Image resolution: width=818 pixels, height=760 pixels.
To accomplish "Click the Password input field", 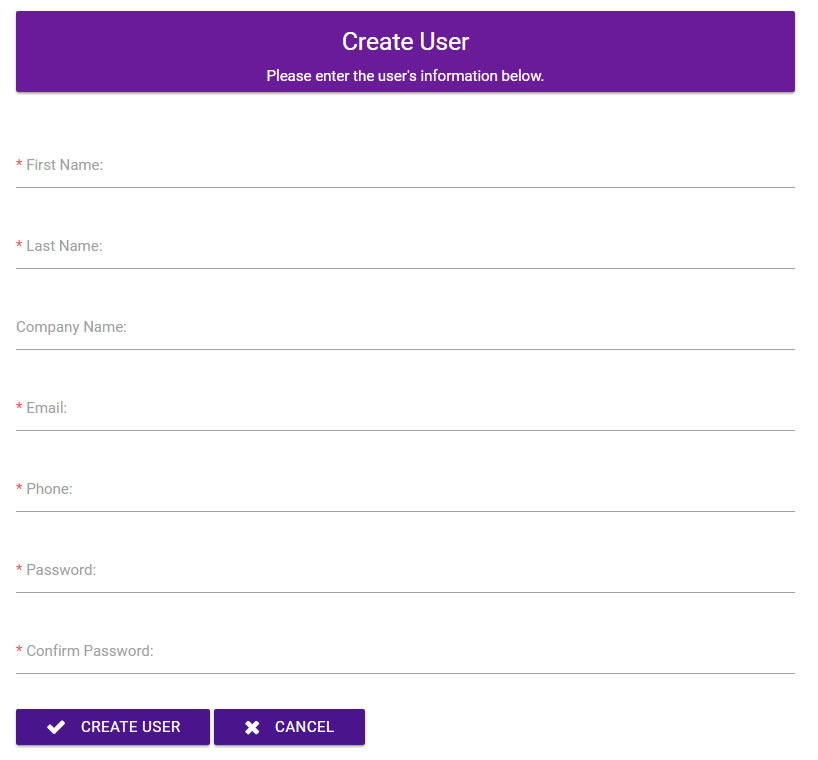I will pyautogui.click(x=400, y=583).
